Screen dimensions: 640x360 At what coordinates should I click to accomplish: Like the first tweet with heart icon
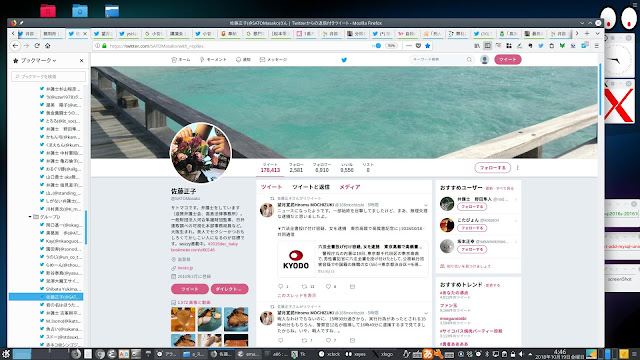(328, 287)
